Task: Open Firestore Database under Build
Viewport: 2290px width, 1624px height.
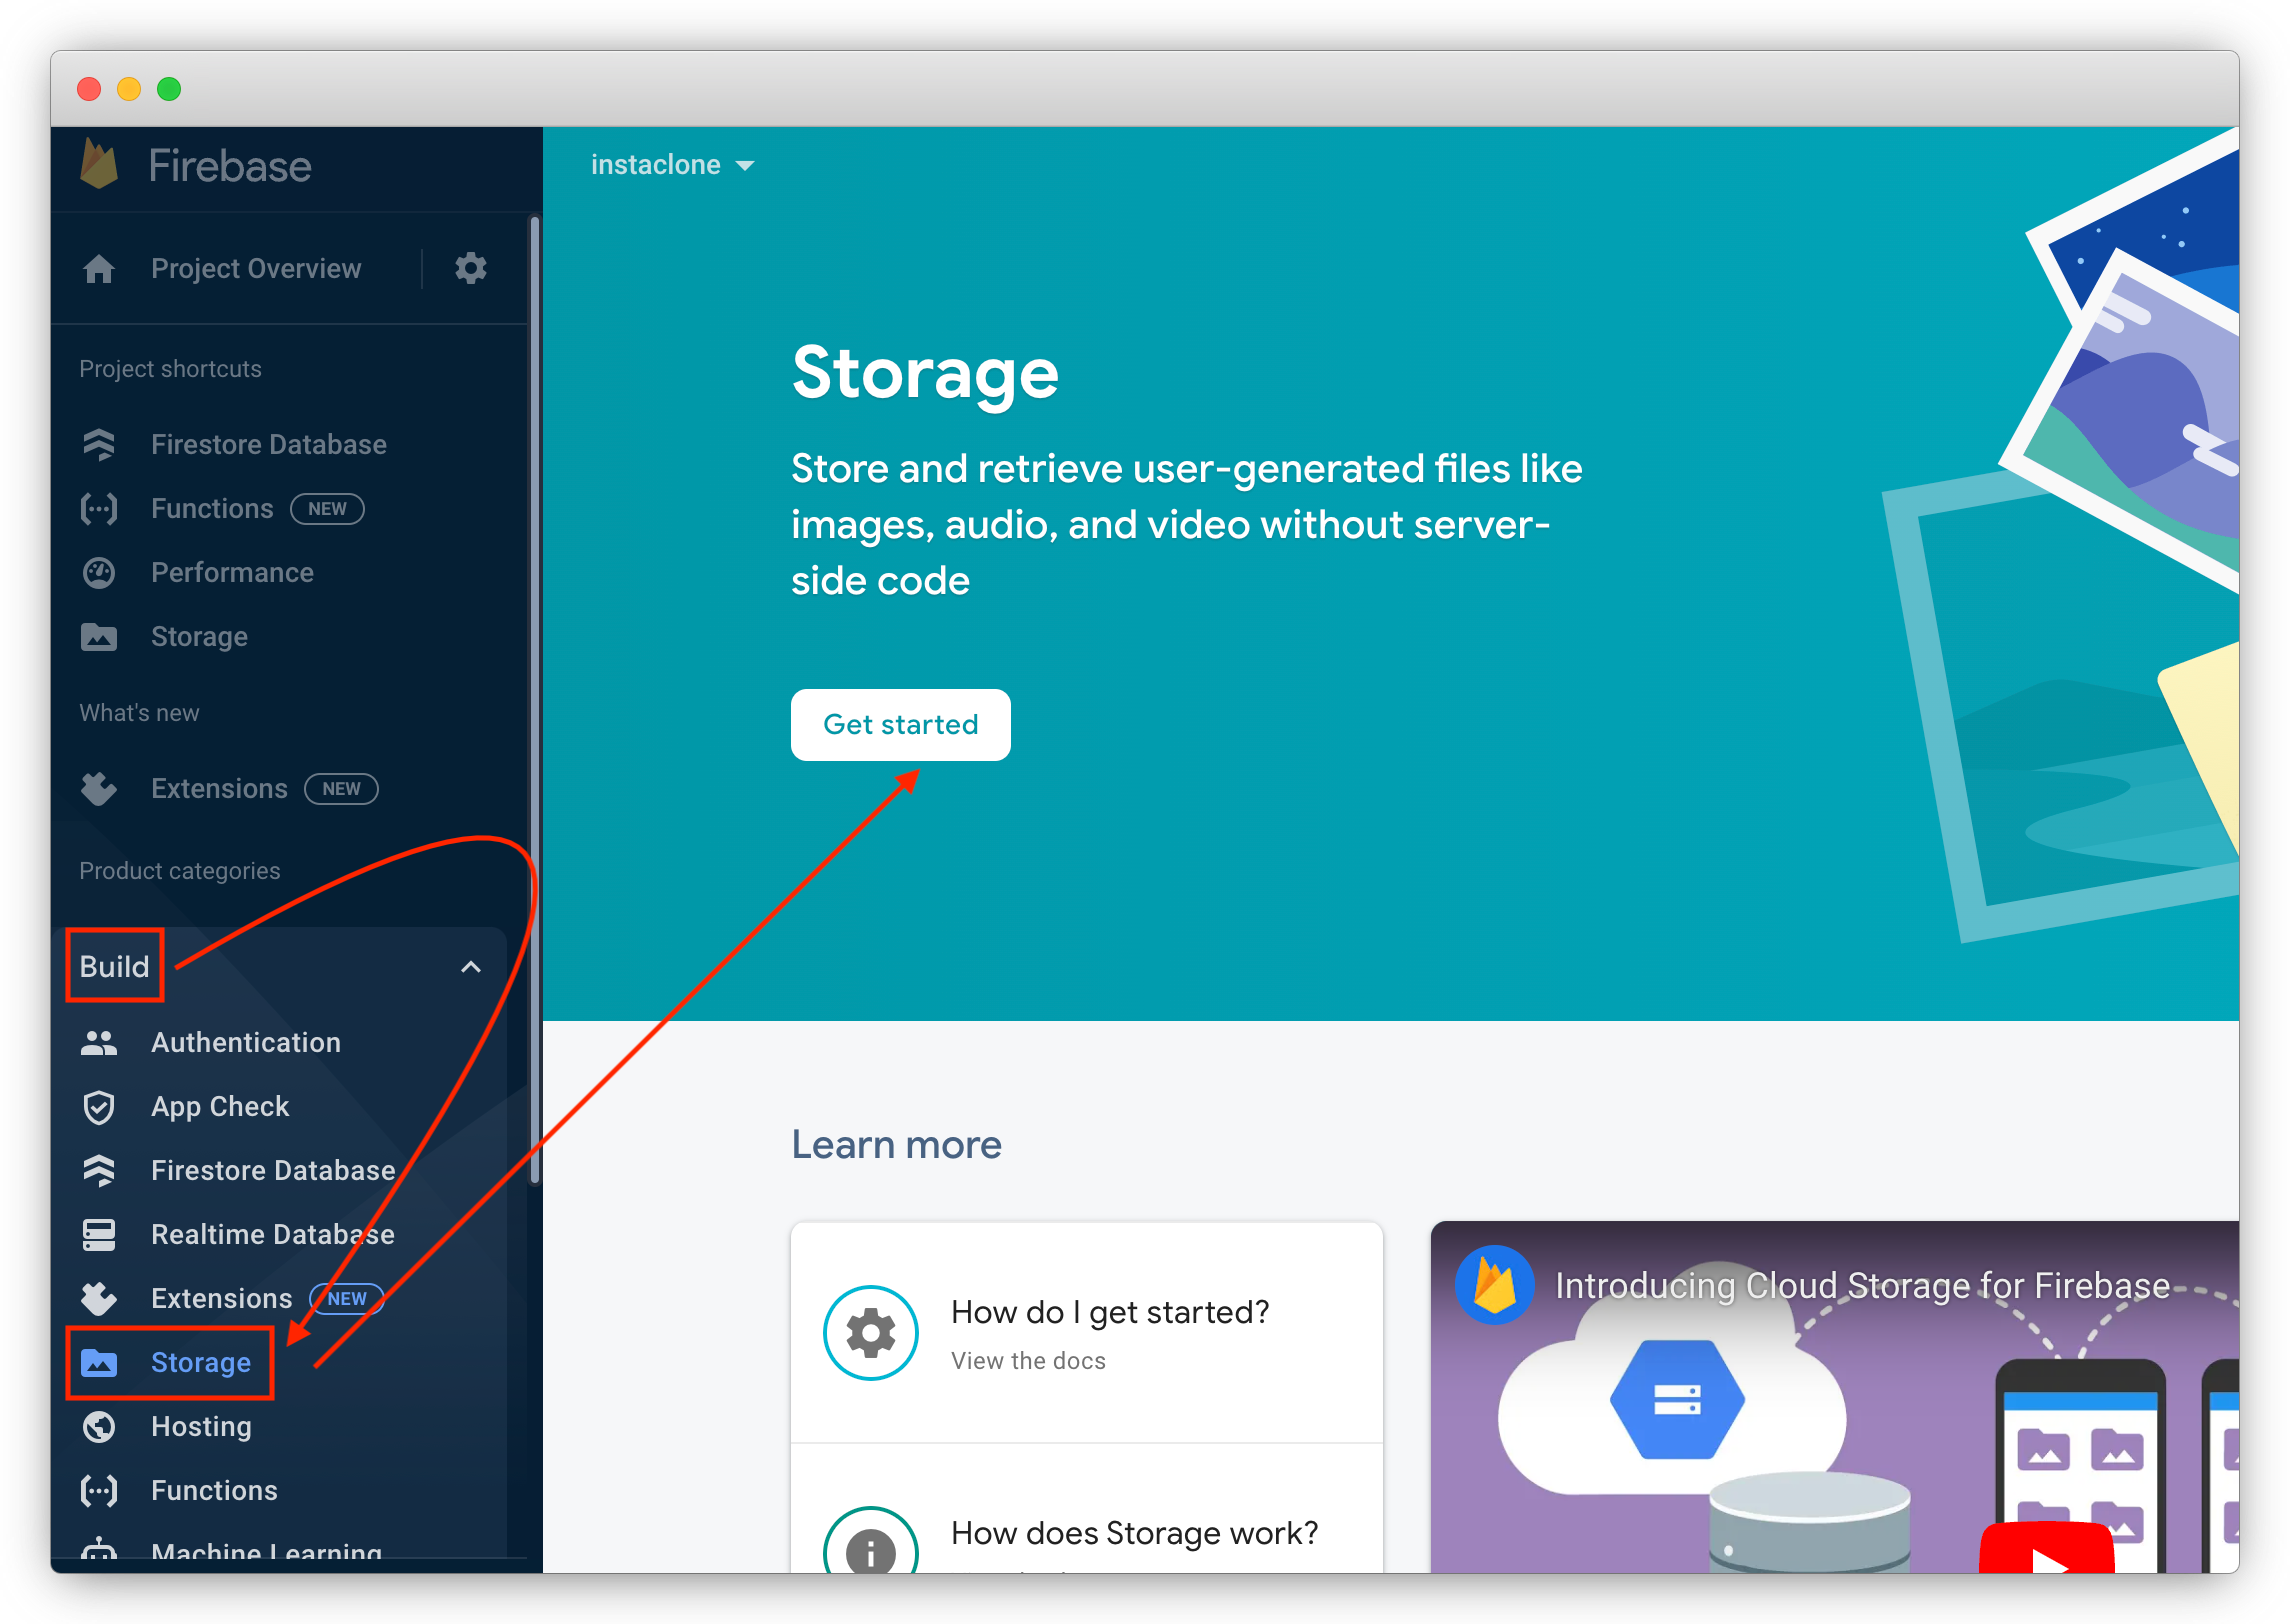Action: (x=273, y=1170)
